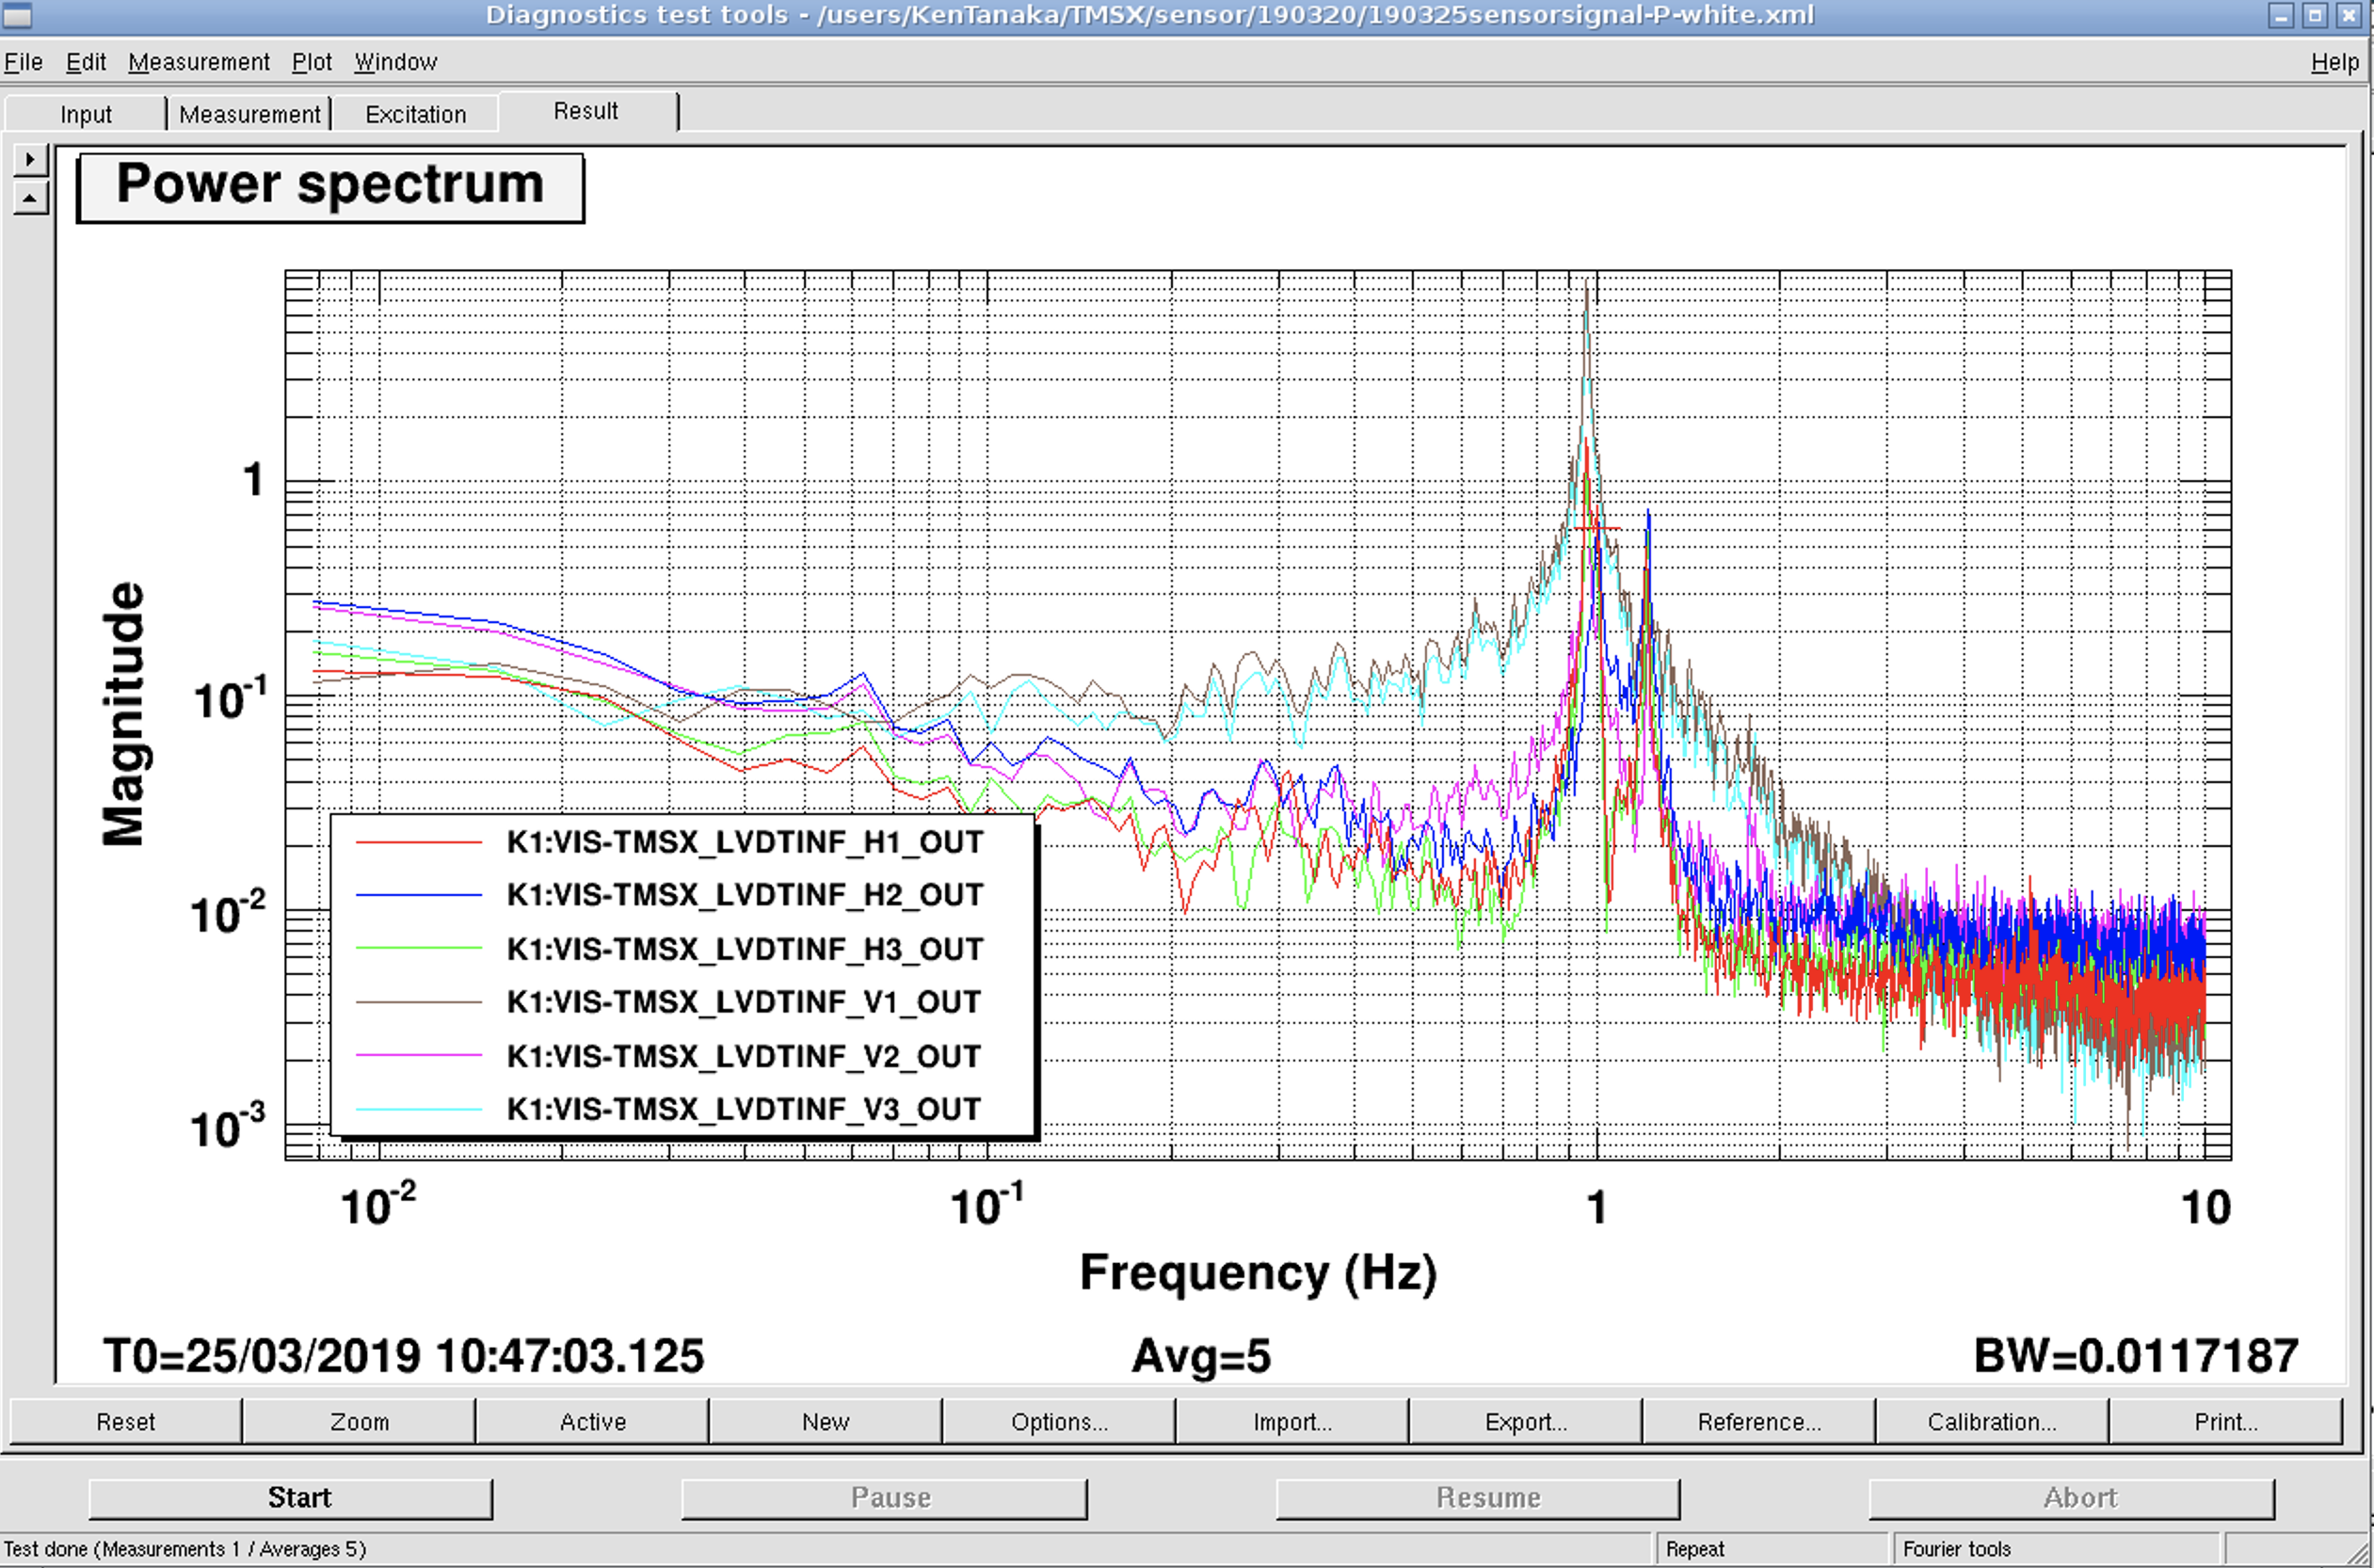
Task: Click legend entry K1:VIS-TMSX_LVDTINF_V1_OUT
Action: pos(744,1002)
